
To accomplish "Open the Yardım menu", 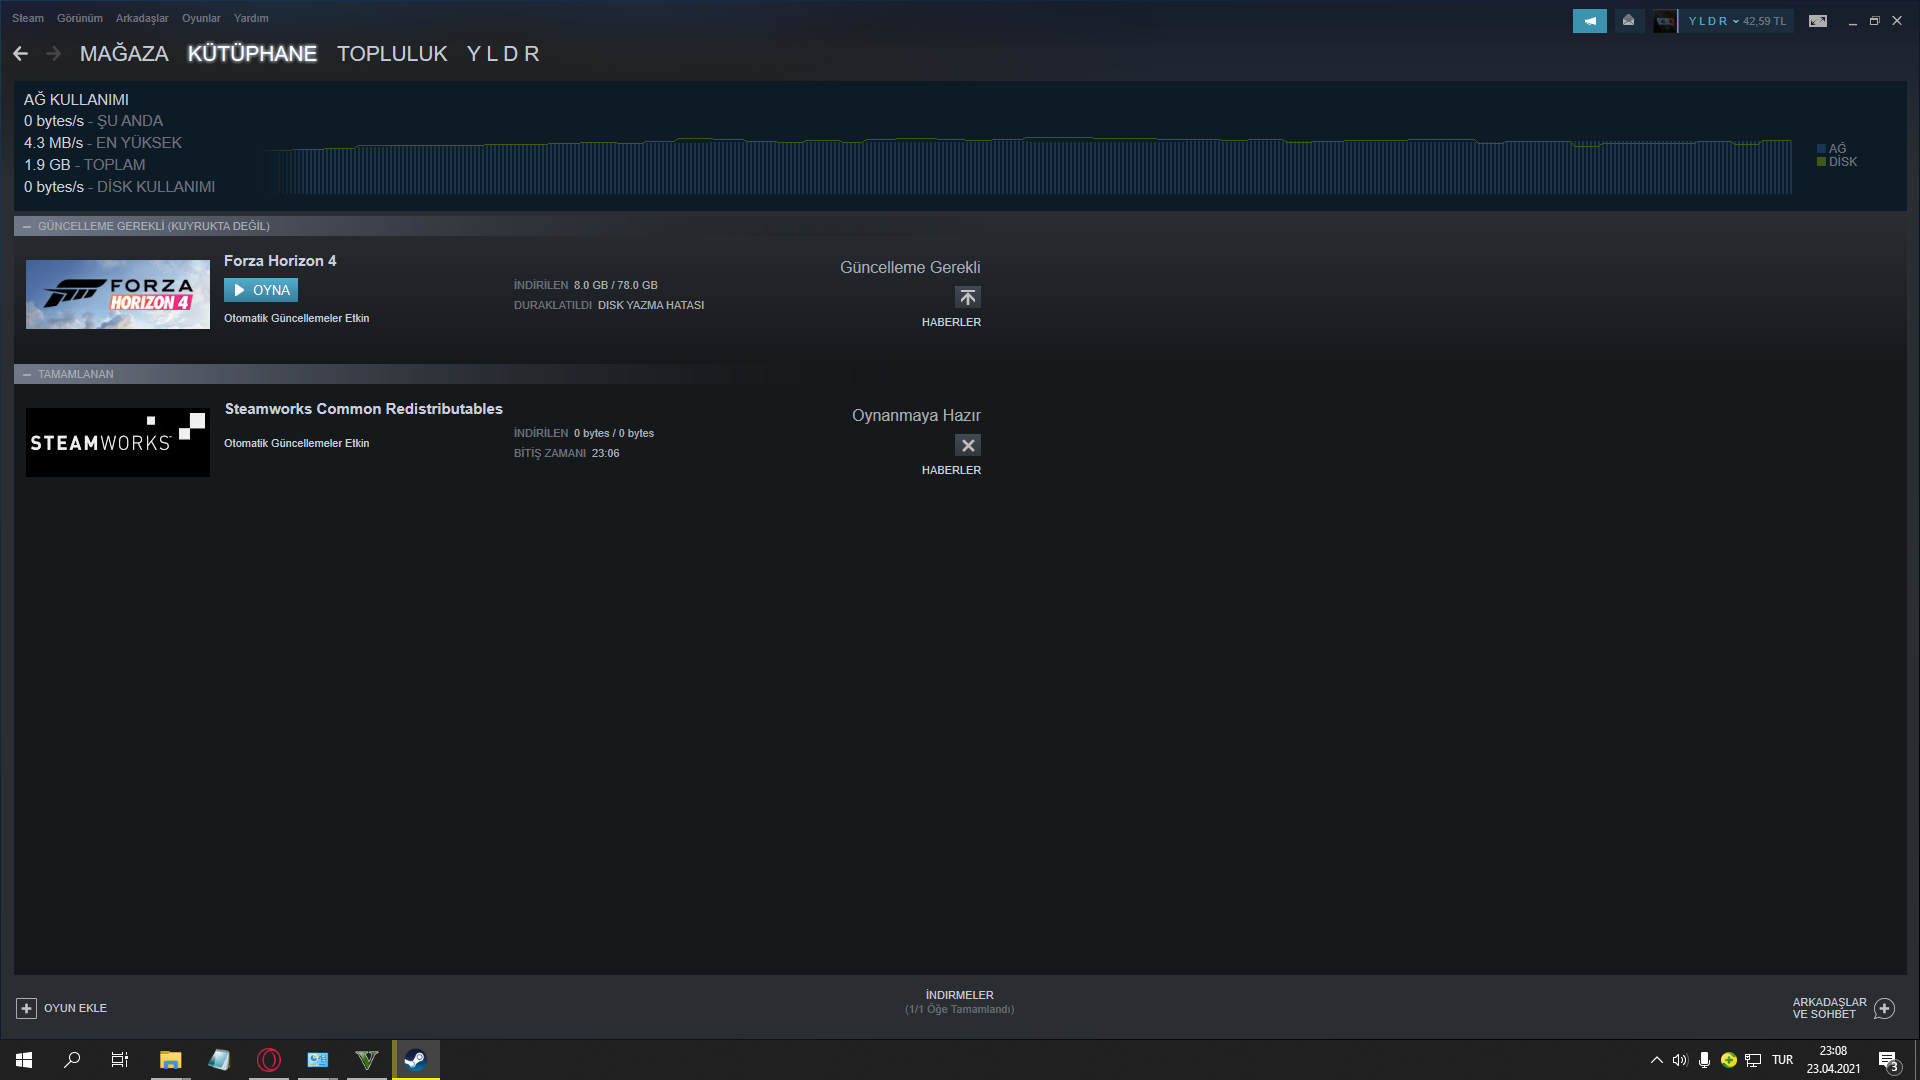I will point(251,18).
